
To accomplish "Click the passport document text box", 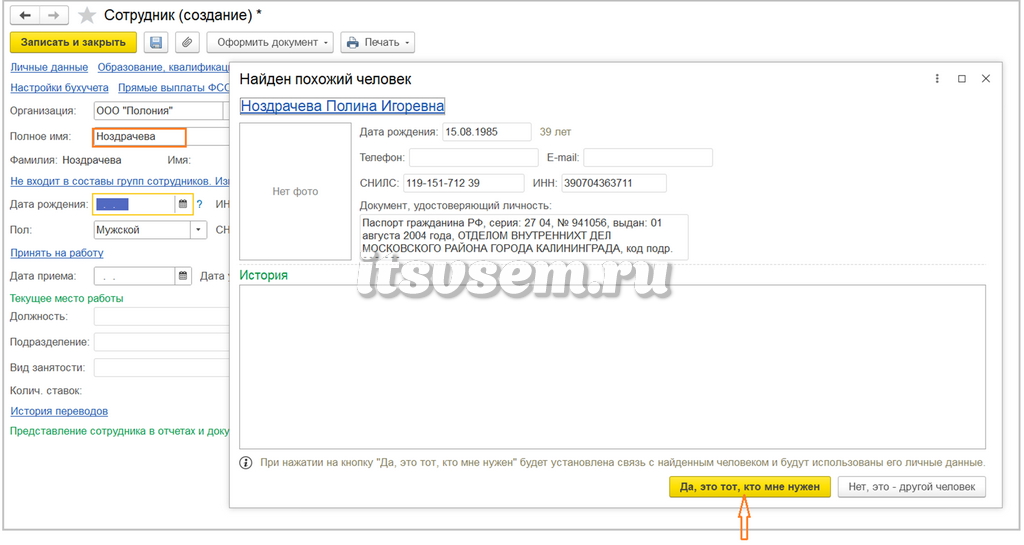I will (524, 237).
